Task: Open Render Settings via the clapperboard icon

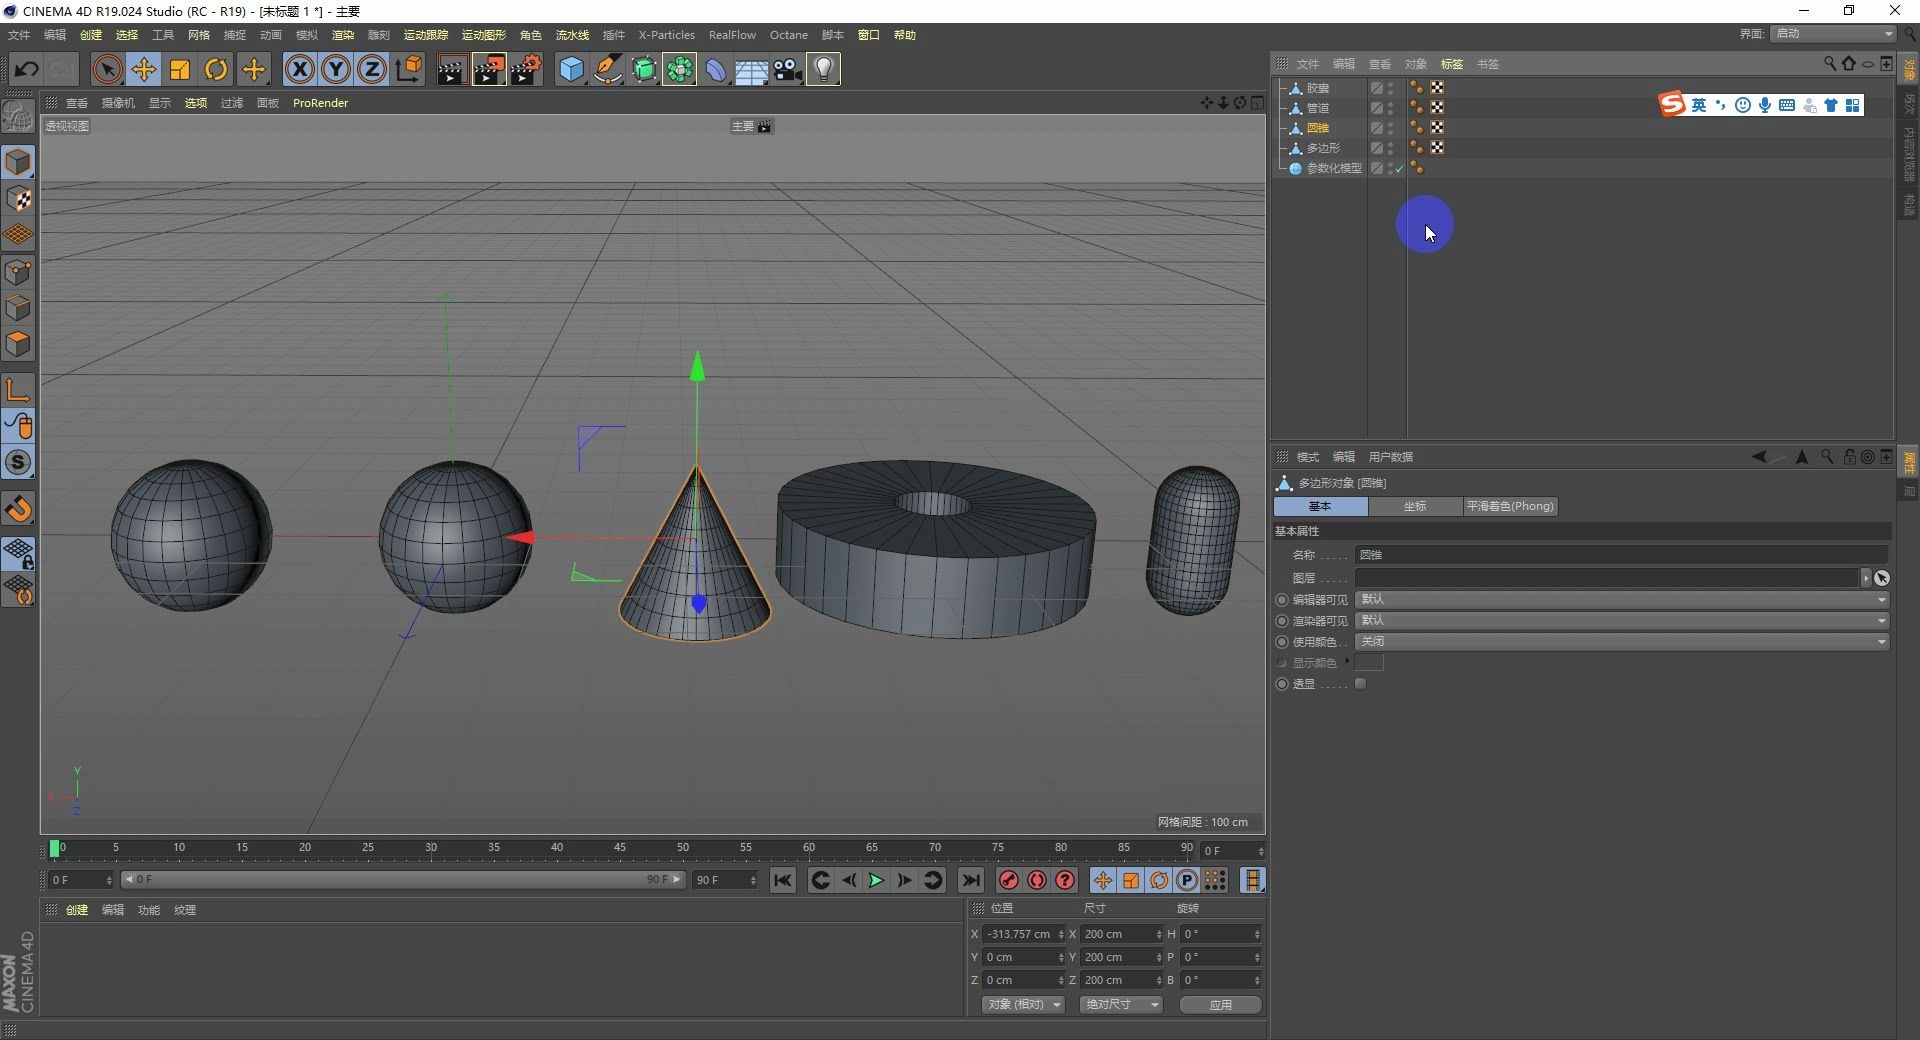Action: click(x=527, y=69)
